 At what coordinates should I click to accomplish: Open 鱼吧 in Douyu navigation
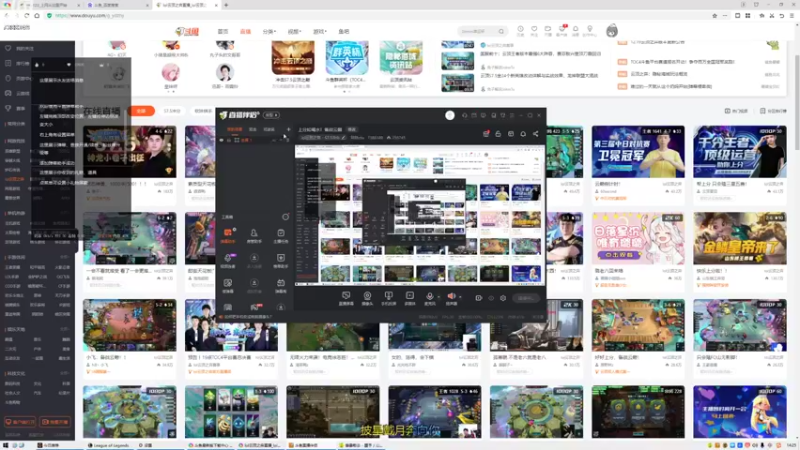pos(344,32)
